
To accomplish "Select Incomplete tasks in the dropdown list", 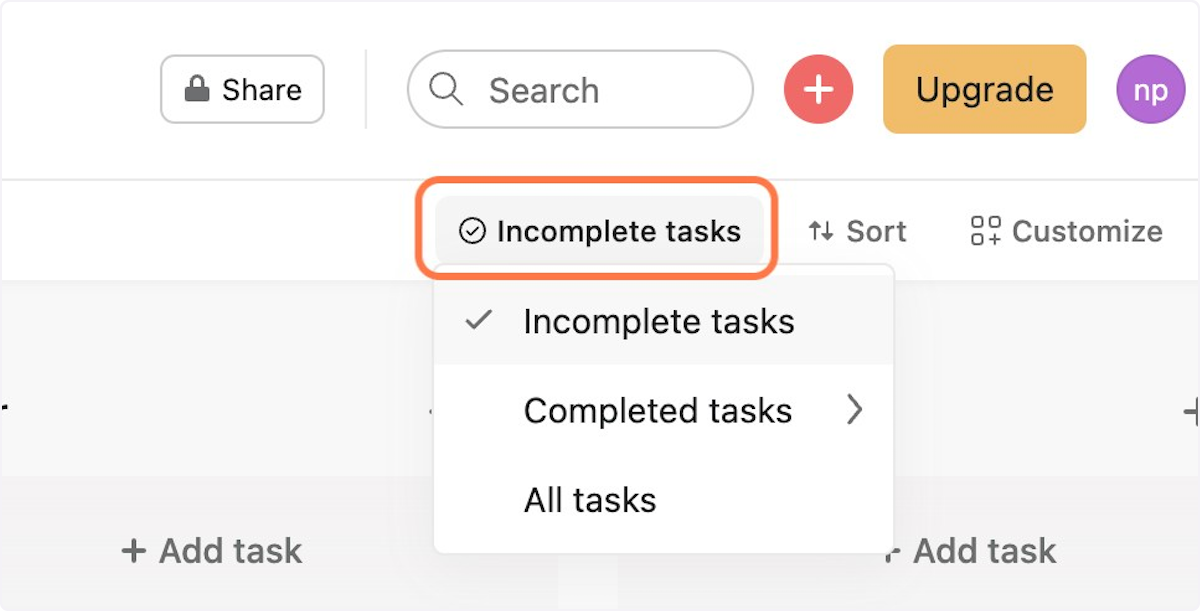I will (658, 321).
